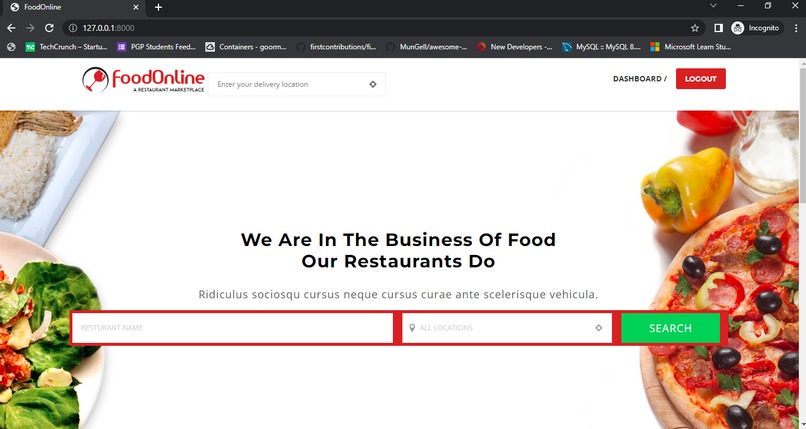Click the red LOGOUT button
Image resolution: width=806 pixels, height=429 pixels.
point(701,79)
